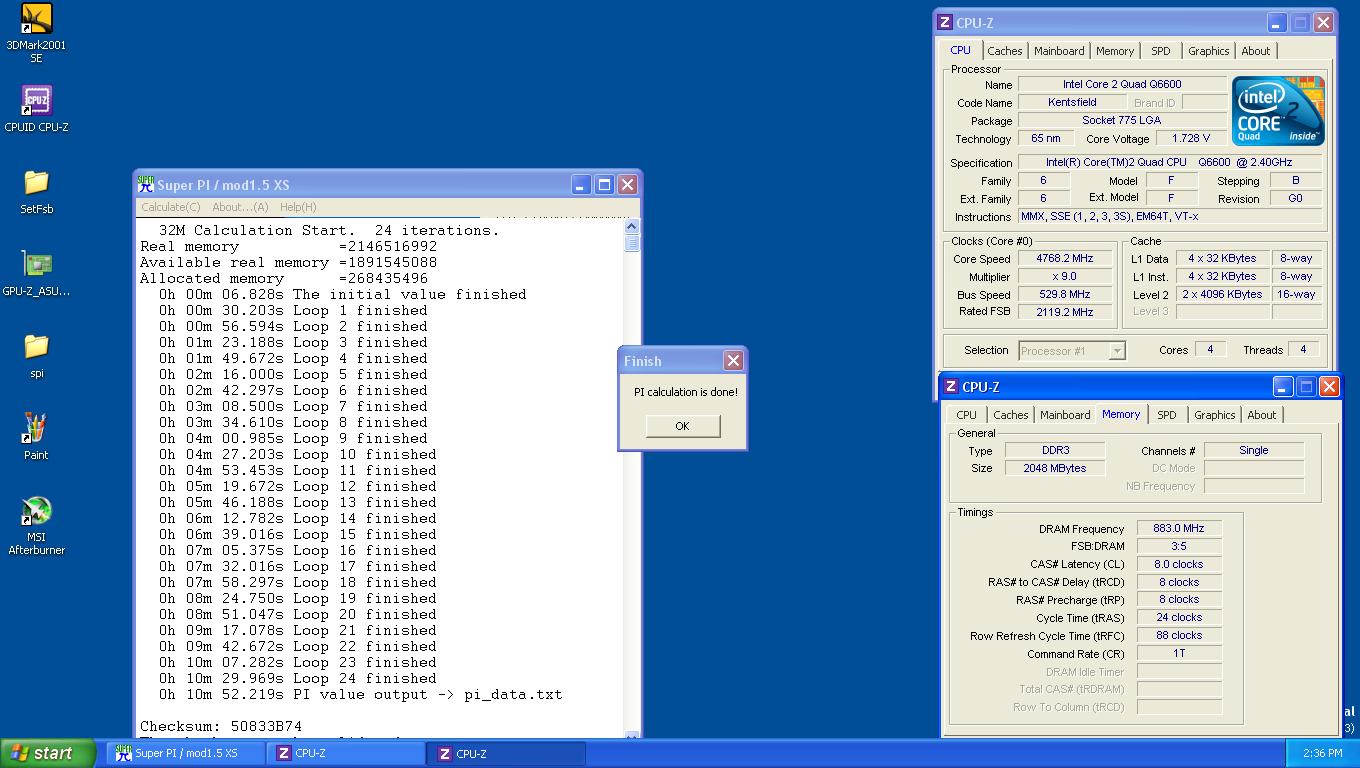Switch to About tab in upper CPU-Z
1360x768 pixels.
1256,51
